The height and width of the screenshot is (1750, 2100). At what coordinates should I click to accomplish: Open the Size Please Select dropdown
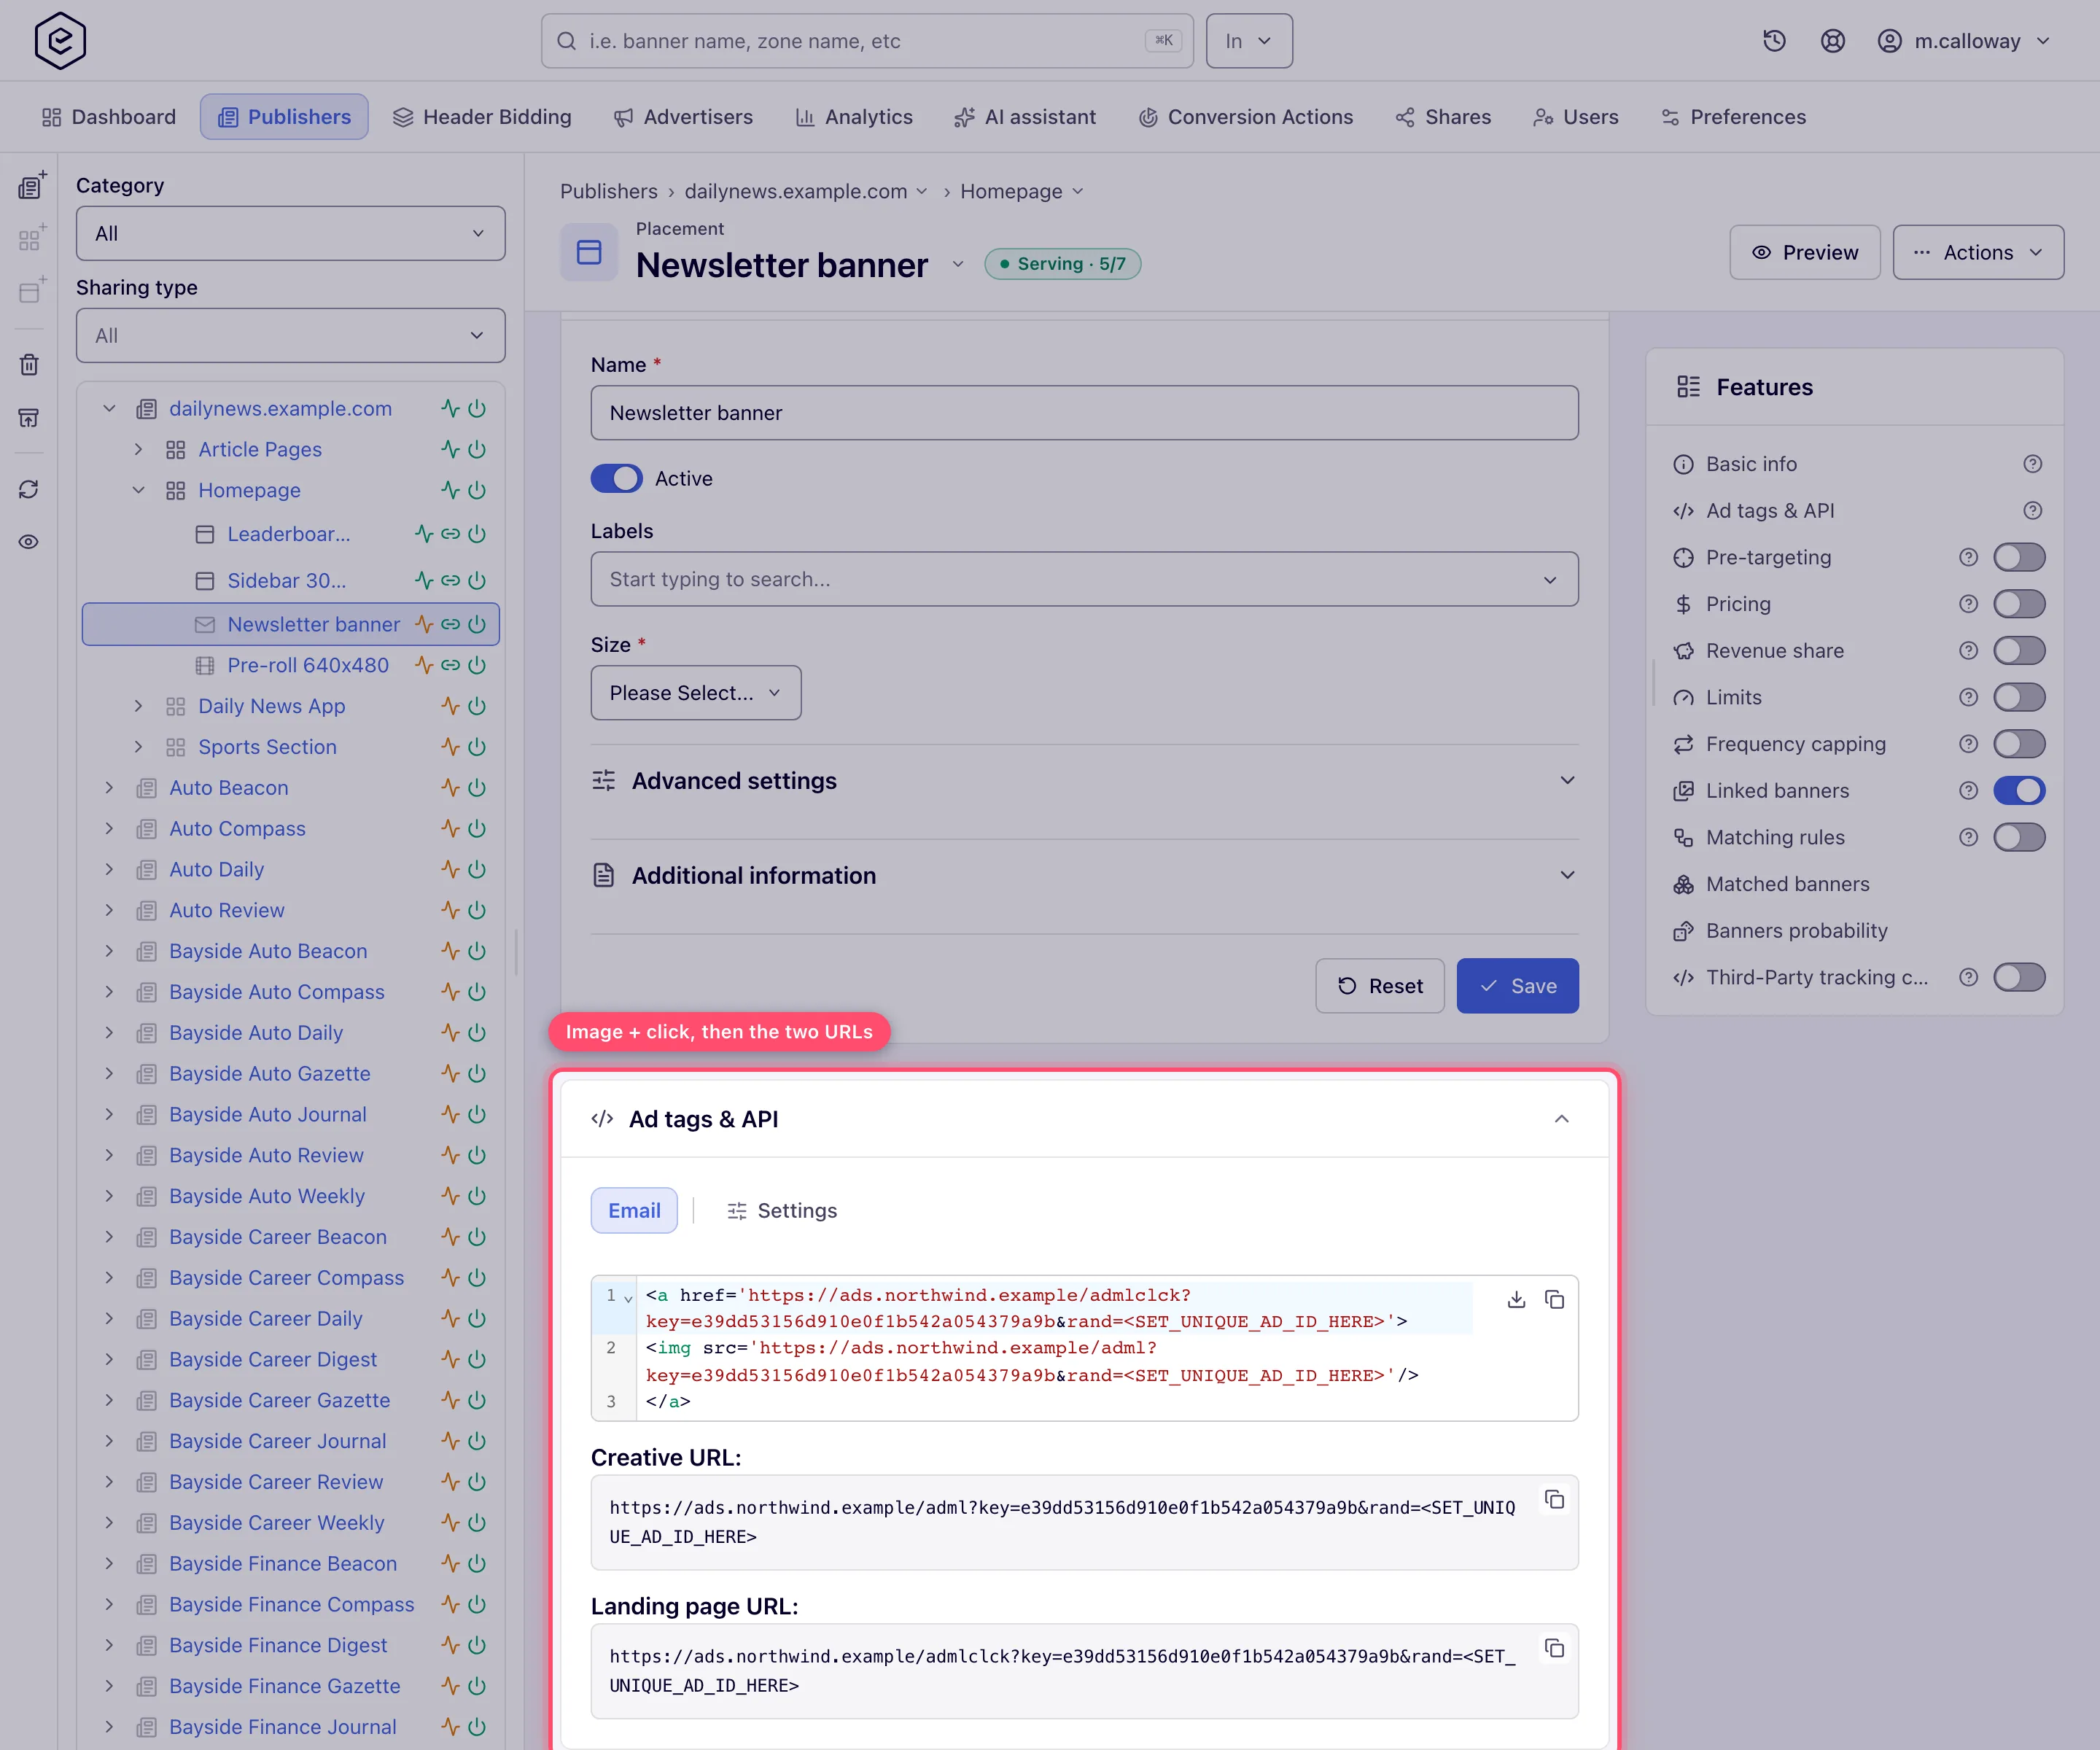pos(695,693)
